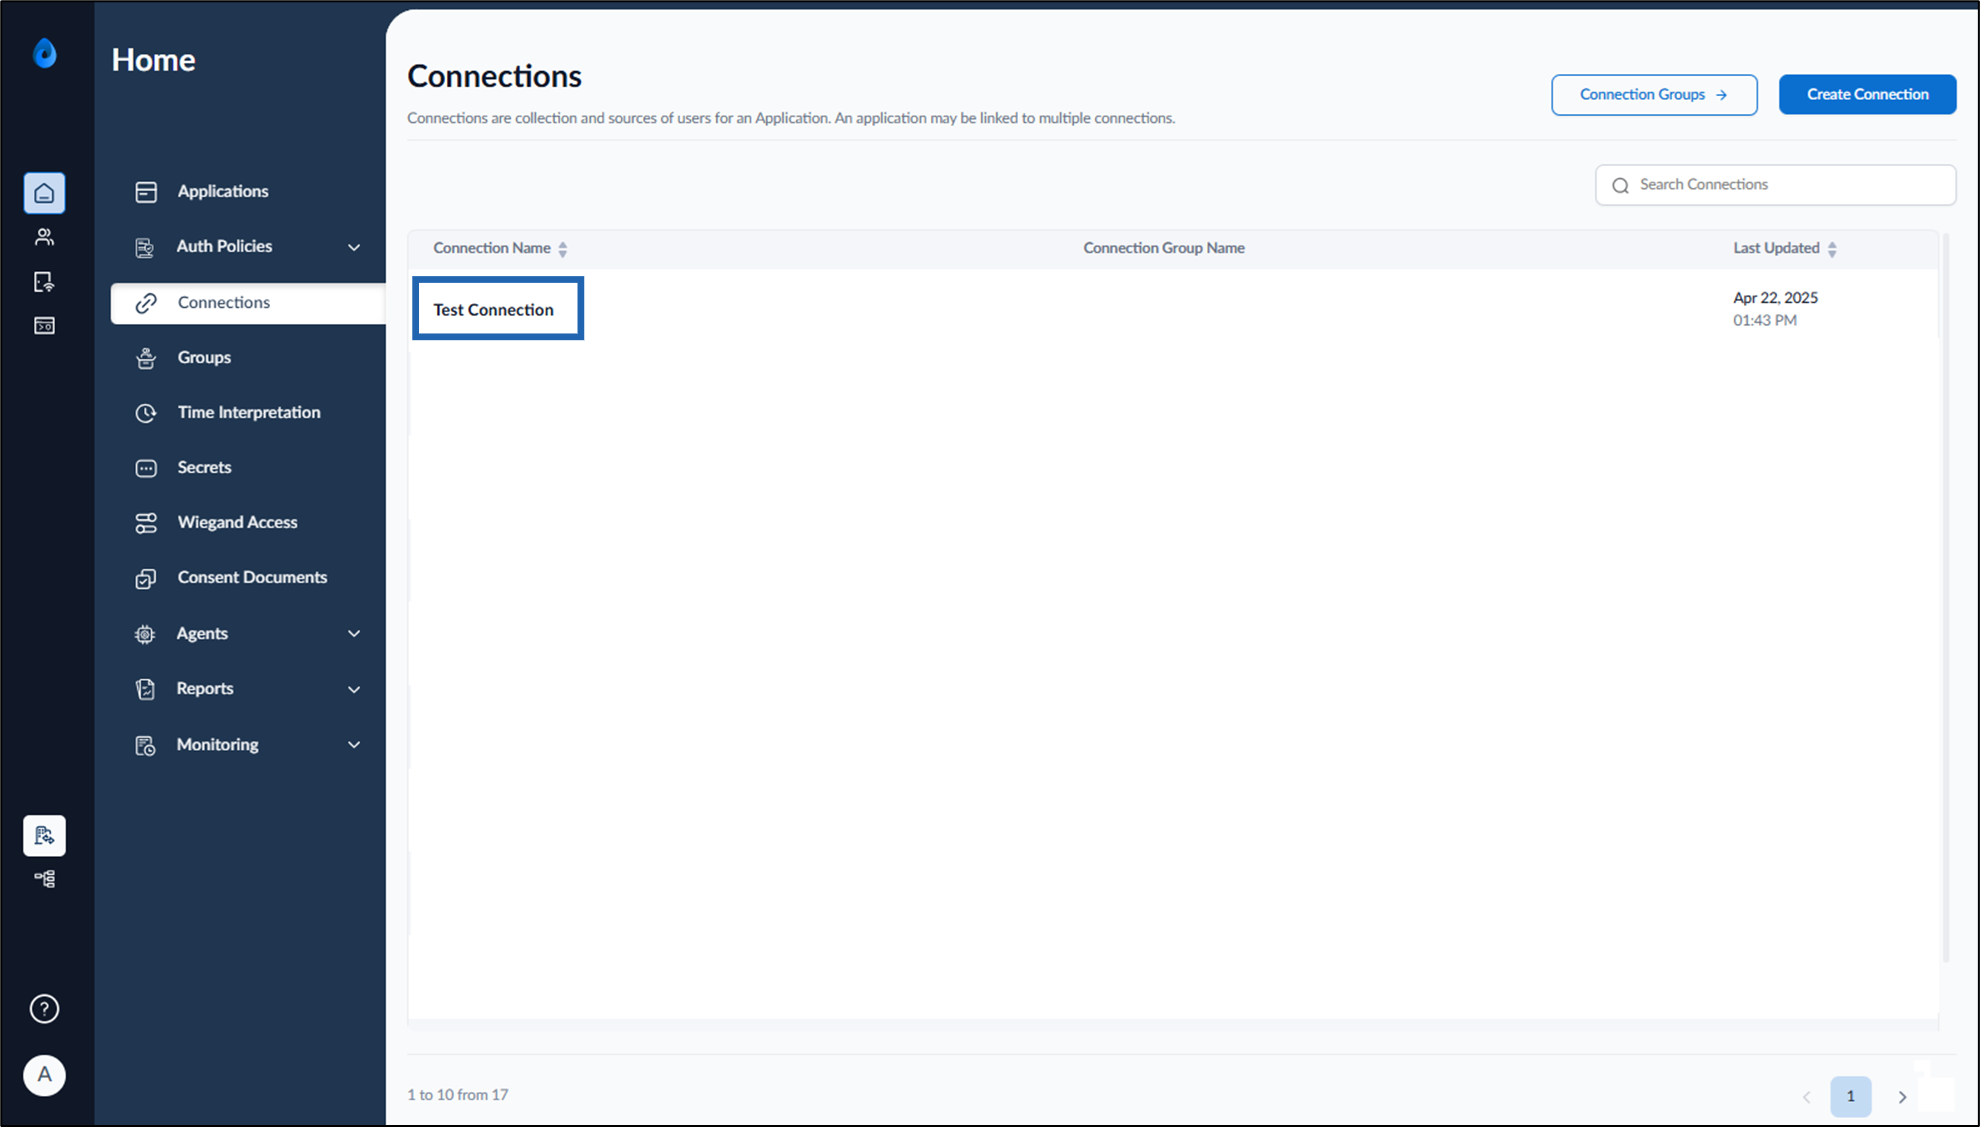This screenshot has height=1127, width=1980.
Task: Click the Secrets sidebar icon
Action: (146, 468)
